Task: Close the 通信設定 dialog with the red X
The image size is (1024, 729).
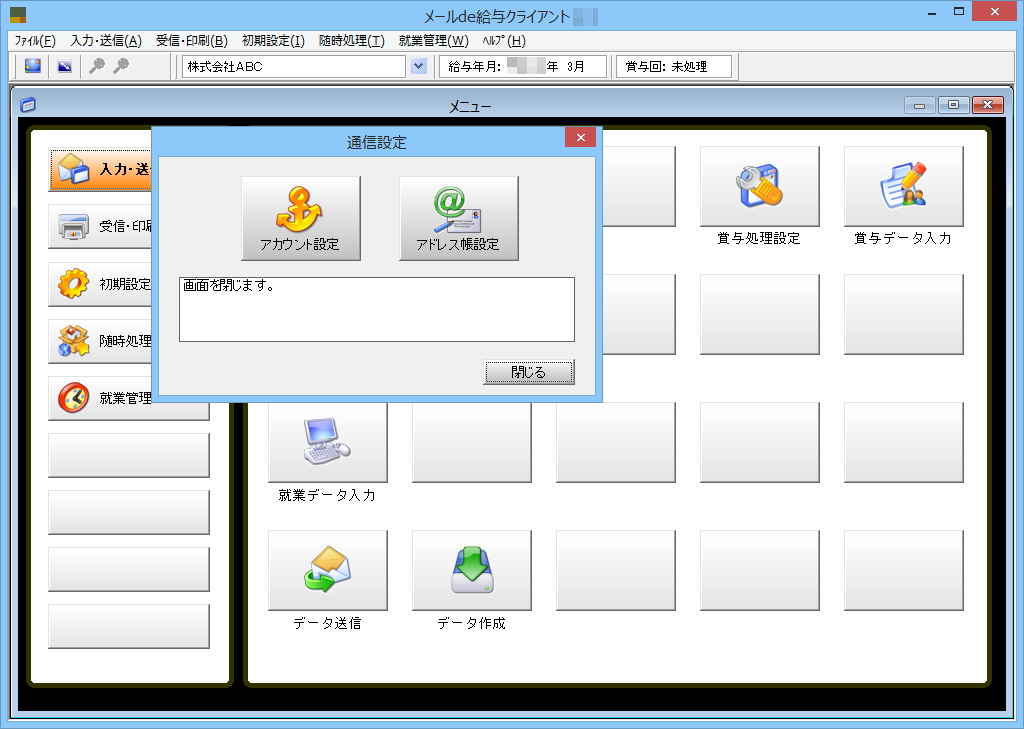Action: click(x=580, y=137)
